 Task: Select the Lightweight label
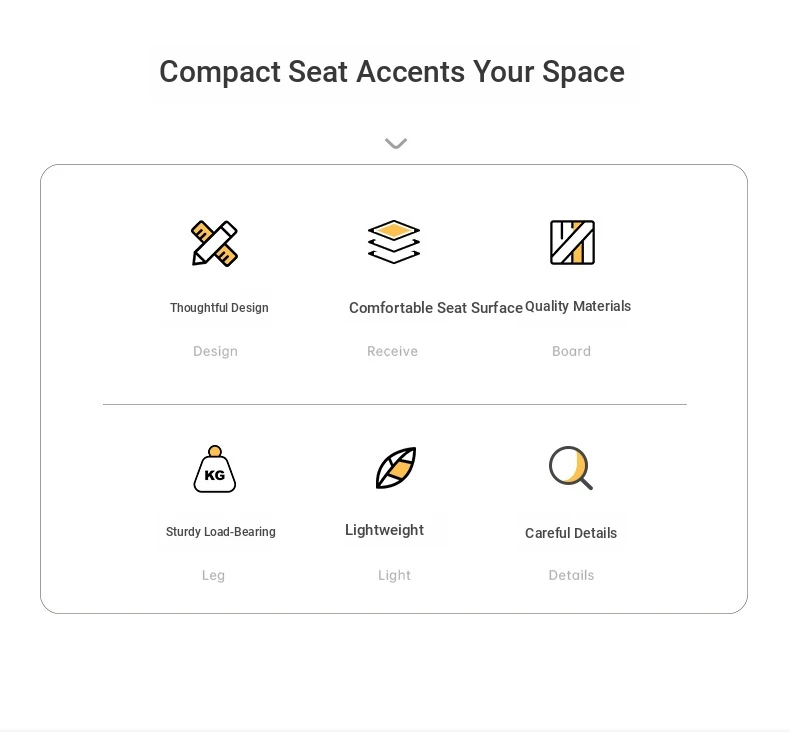click(x=384, y=530)
